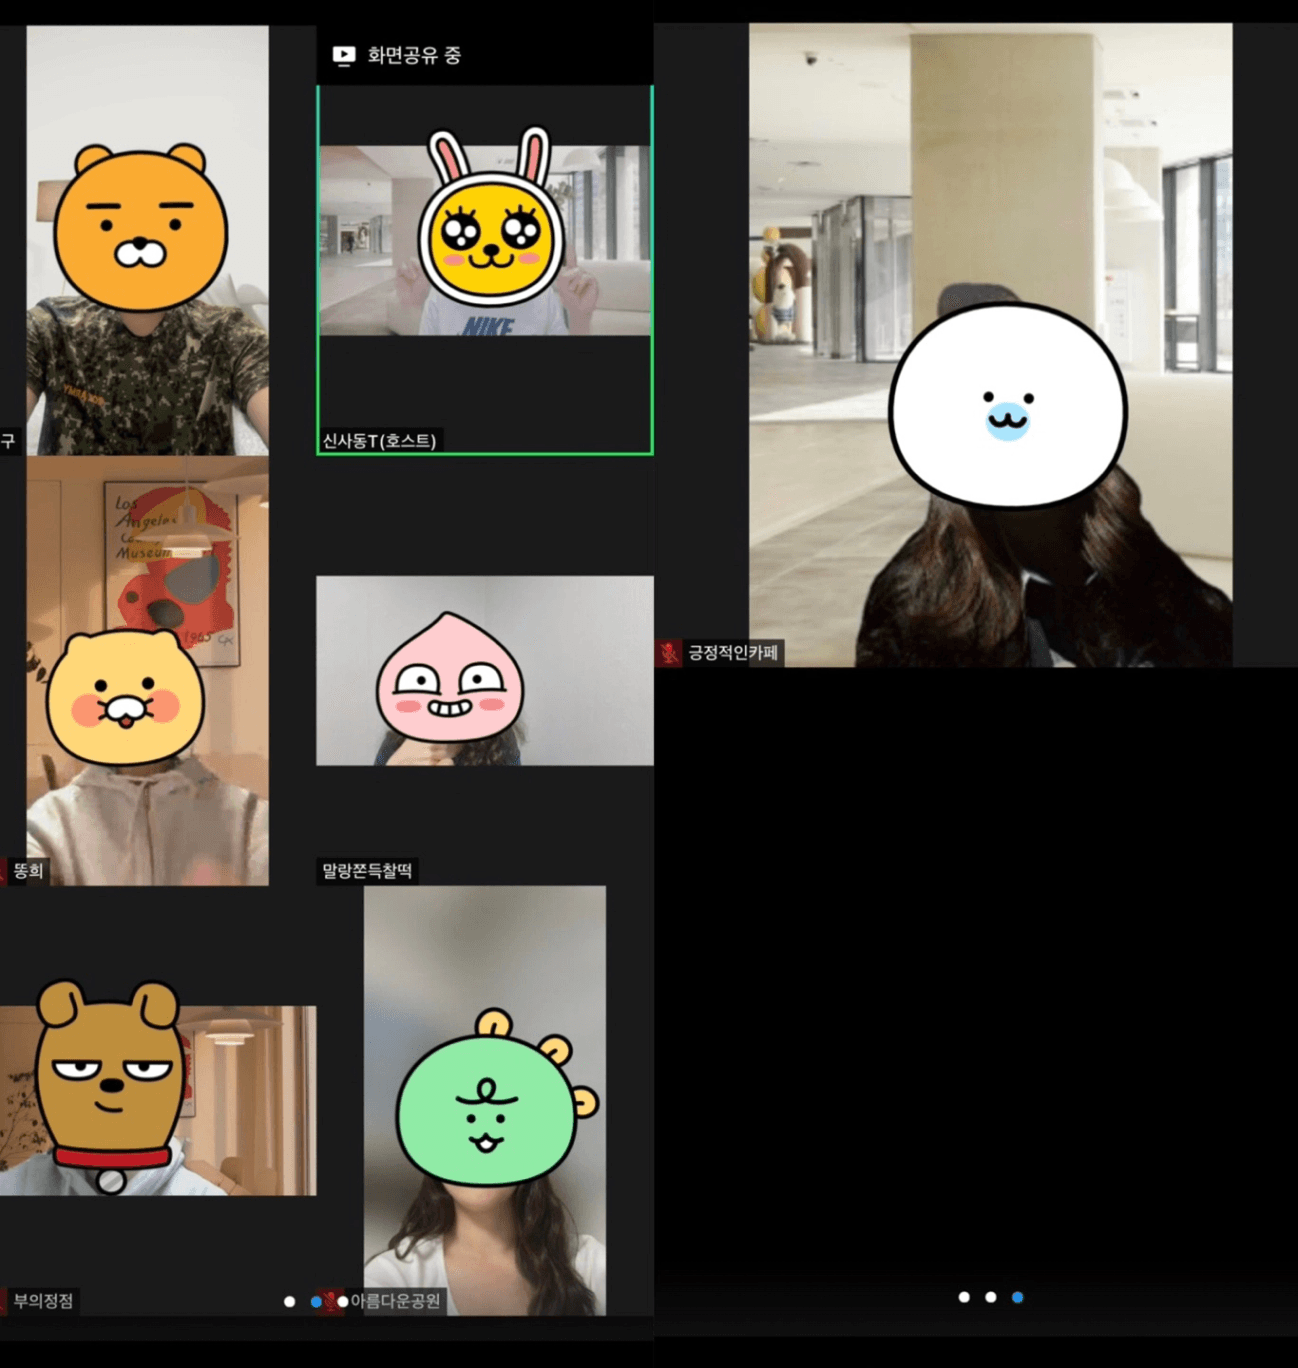Click the 신사동T(호스트) name label
Image resolution: width=1298 pixels, height=1368 pixels.
click(x=379, y=441)
